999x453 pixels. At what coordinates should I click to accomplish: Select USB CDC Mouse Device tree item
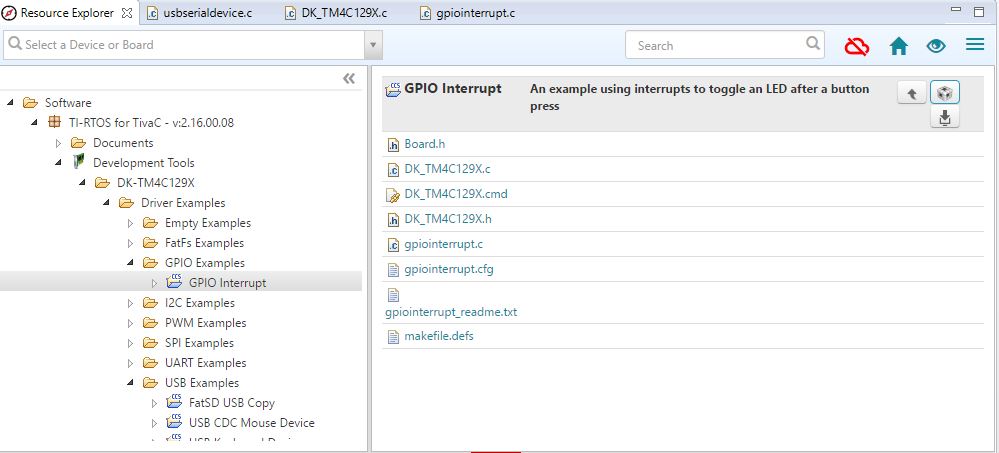pyautogui.click(x=252, y=422)
